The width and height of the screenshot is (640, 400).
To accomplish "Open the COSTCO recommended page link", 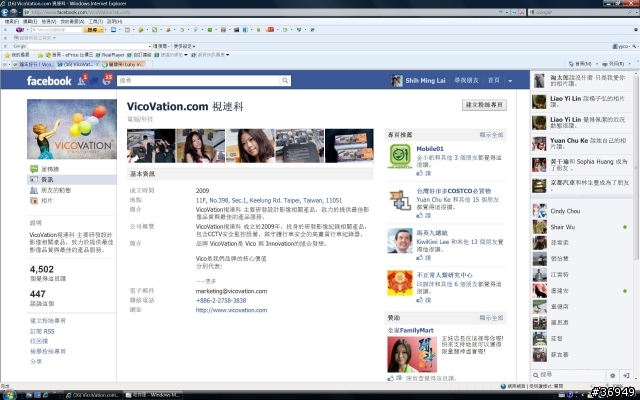I will [453, 191].
